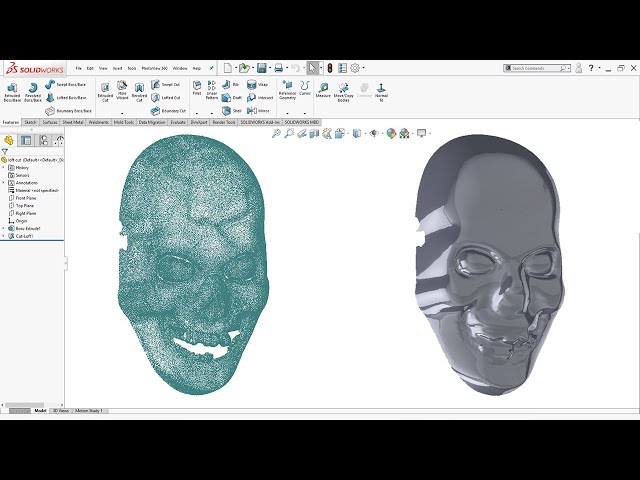Select the Extruded Boss/Base tool
This screenshot has height=480, width=640.
coord(12,92)
